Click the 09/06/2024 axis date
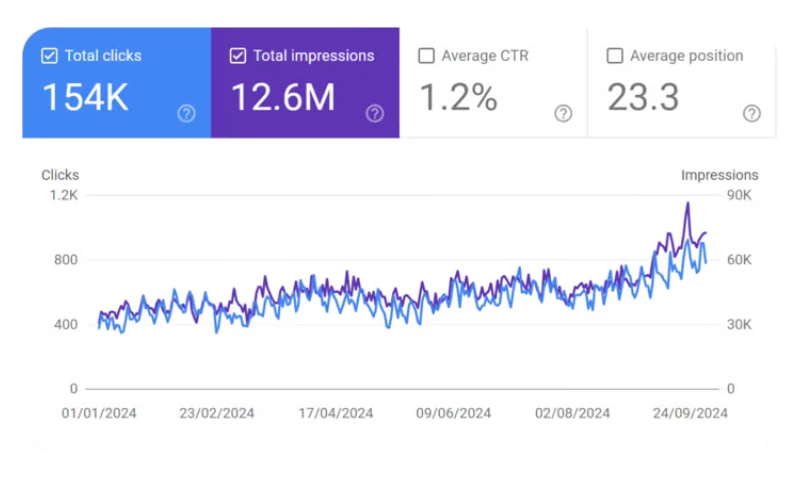800x480 pixels. 453,412
